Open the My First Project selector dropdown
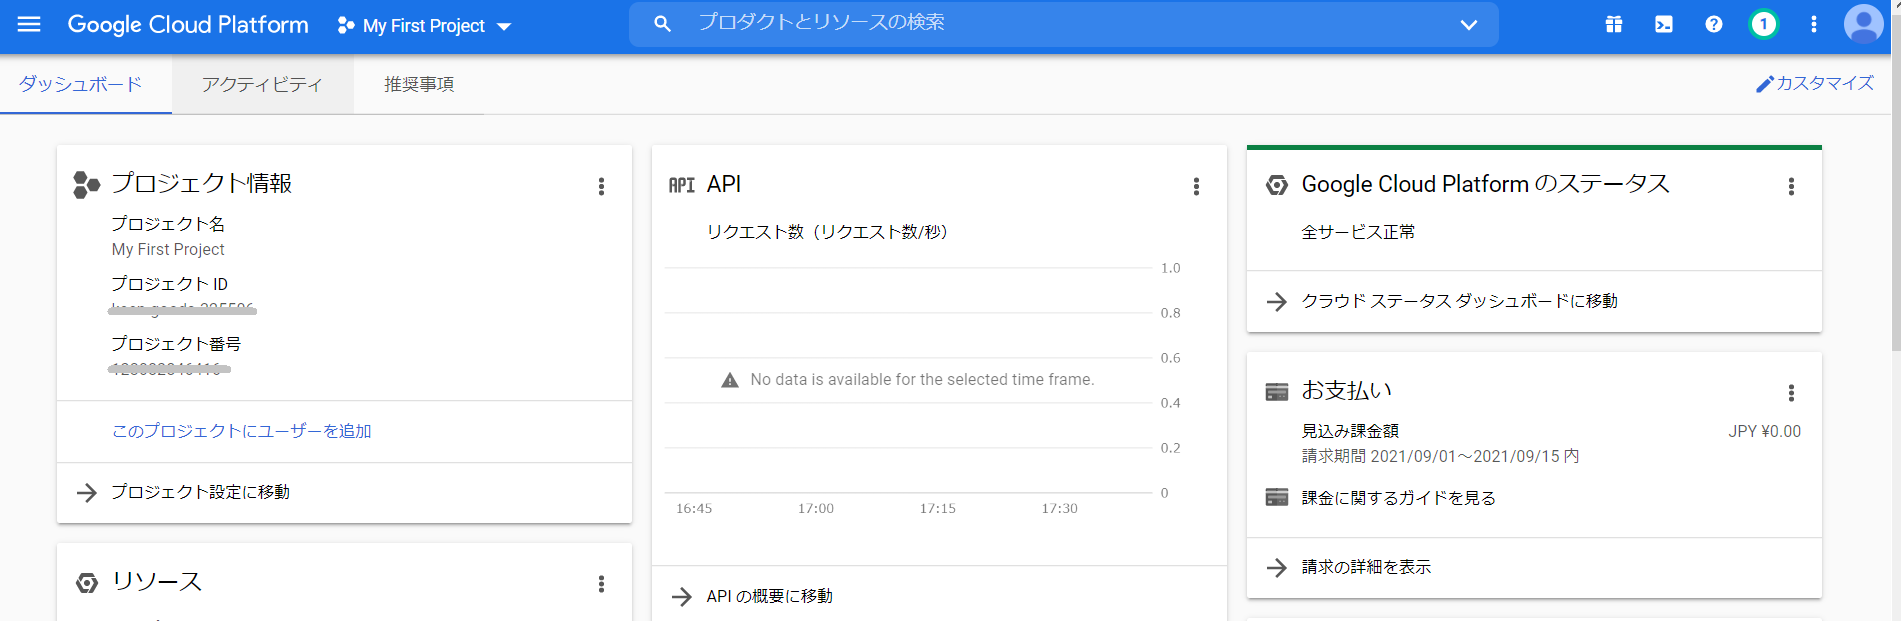 (425, 25)
